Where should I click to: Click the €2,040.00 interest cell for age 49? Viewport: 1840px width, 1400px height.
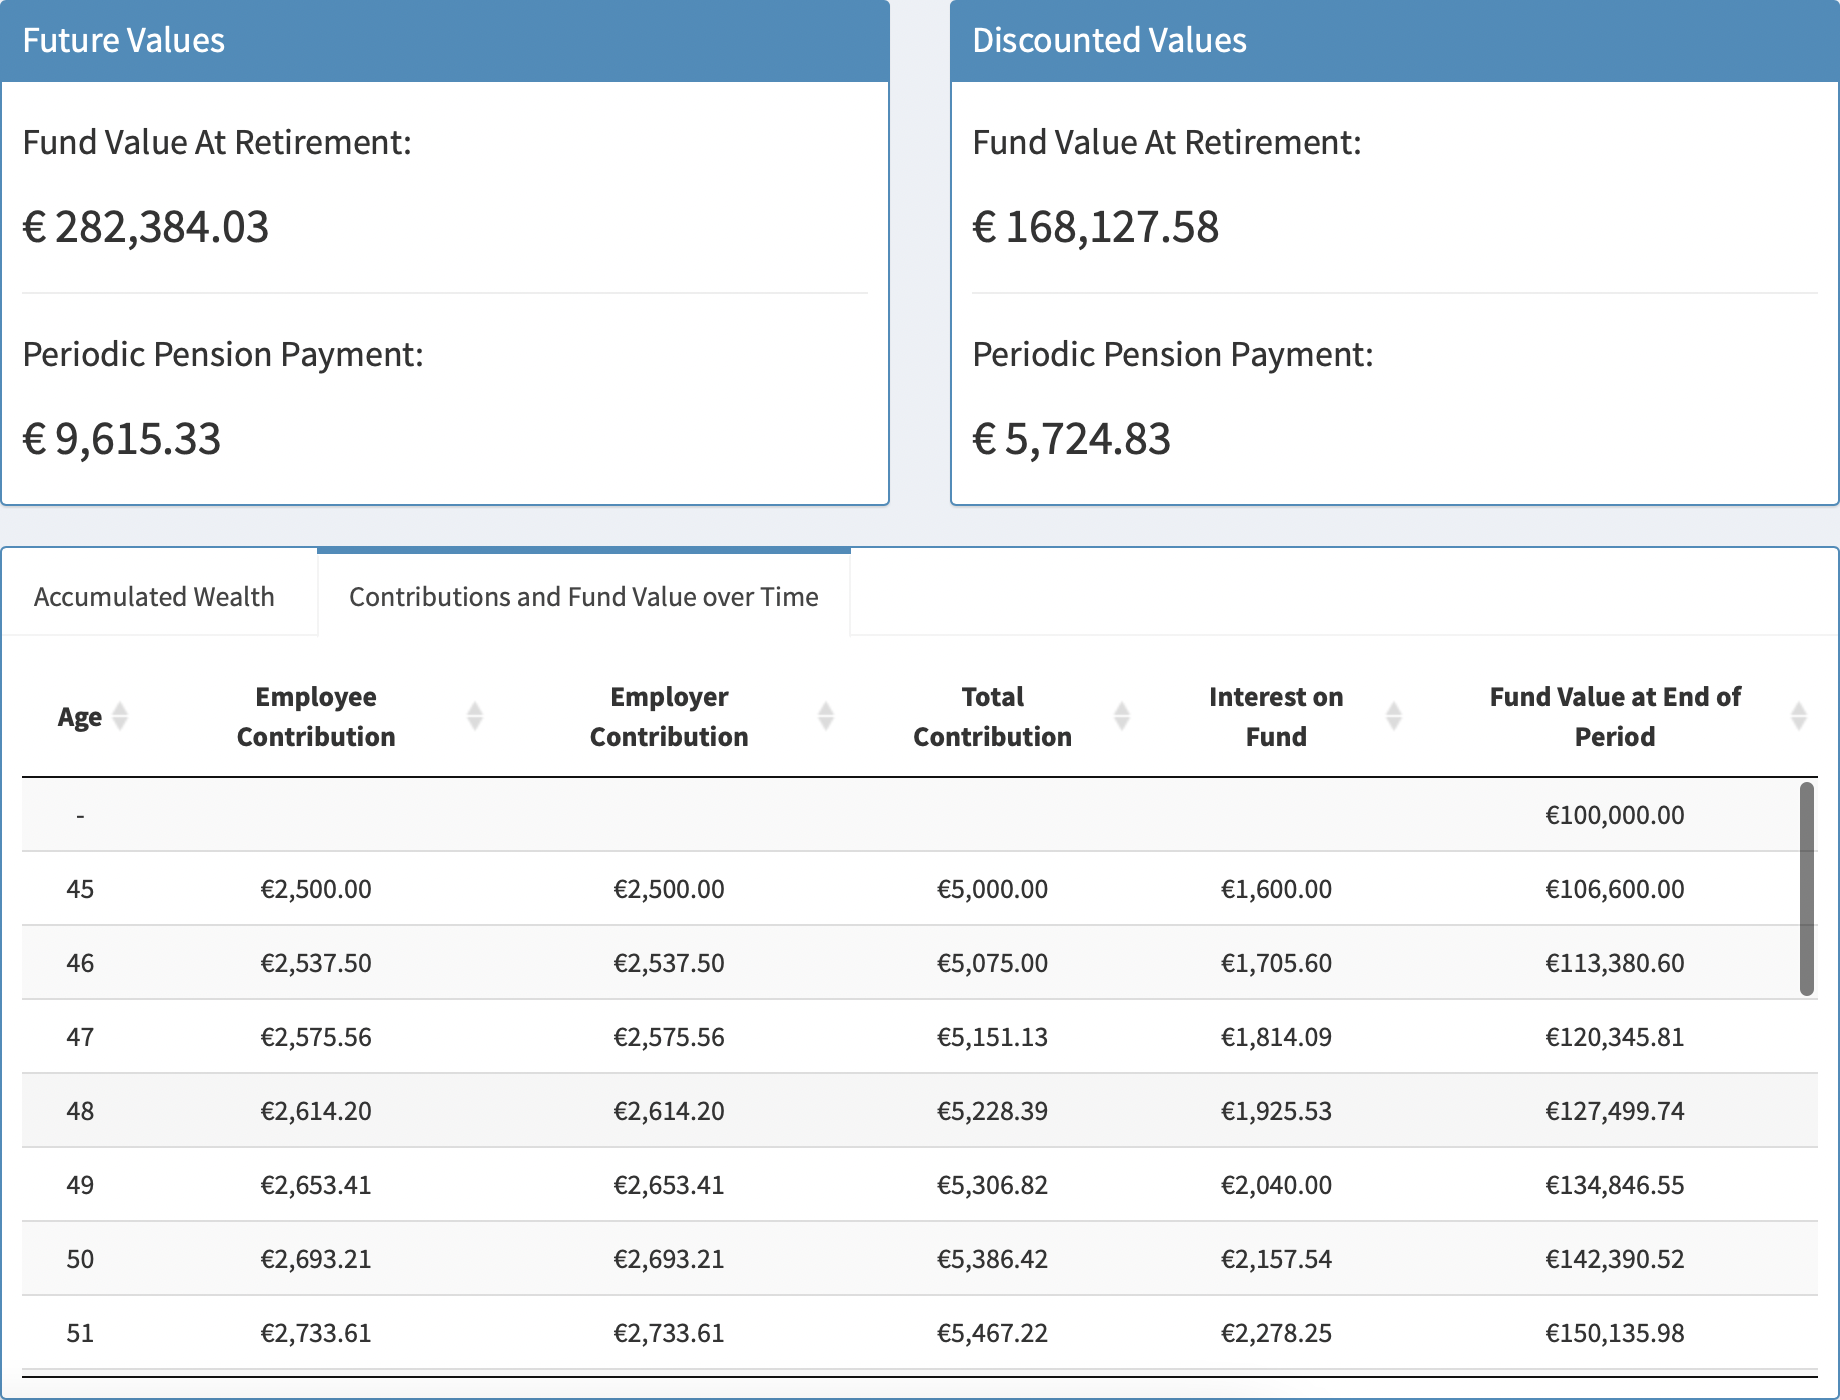tap(1276, 1185)
